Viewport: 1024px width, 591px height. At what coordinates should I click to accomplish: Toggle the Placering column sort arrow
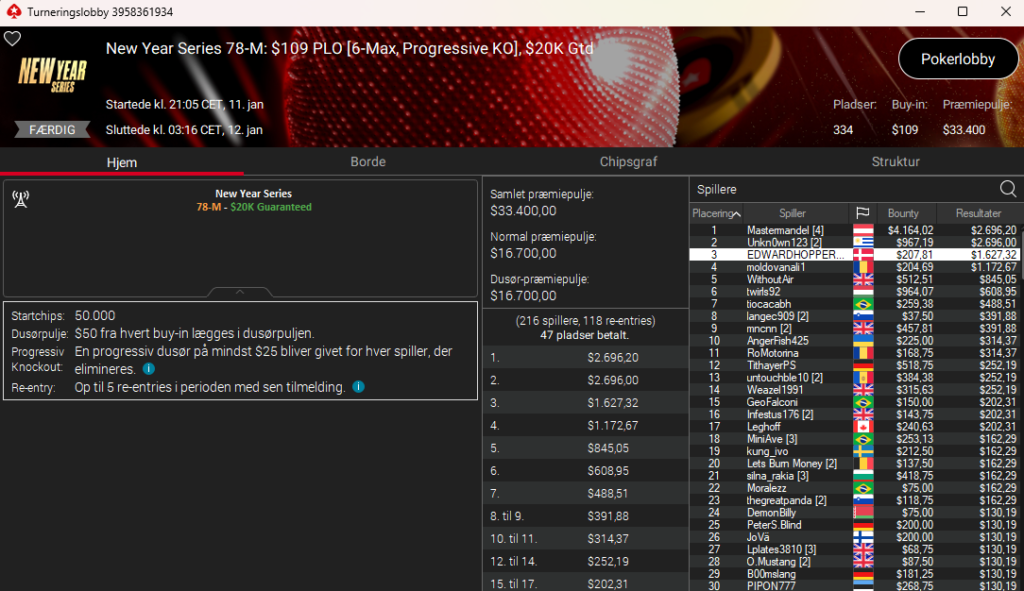(x=736, y=214)
